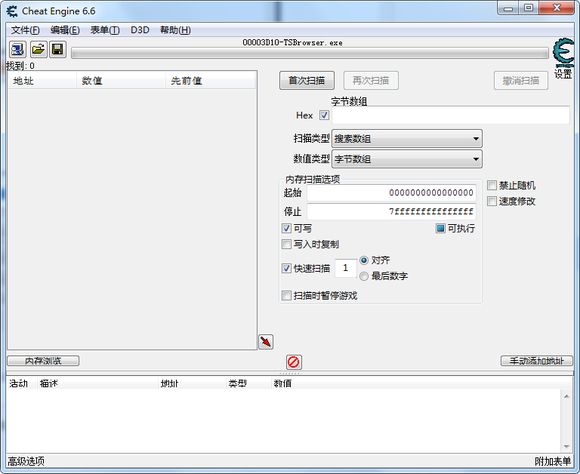Open the process list computer icon
This screenshot has height=474, width=580.
17,49
